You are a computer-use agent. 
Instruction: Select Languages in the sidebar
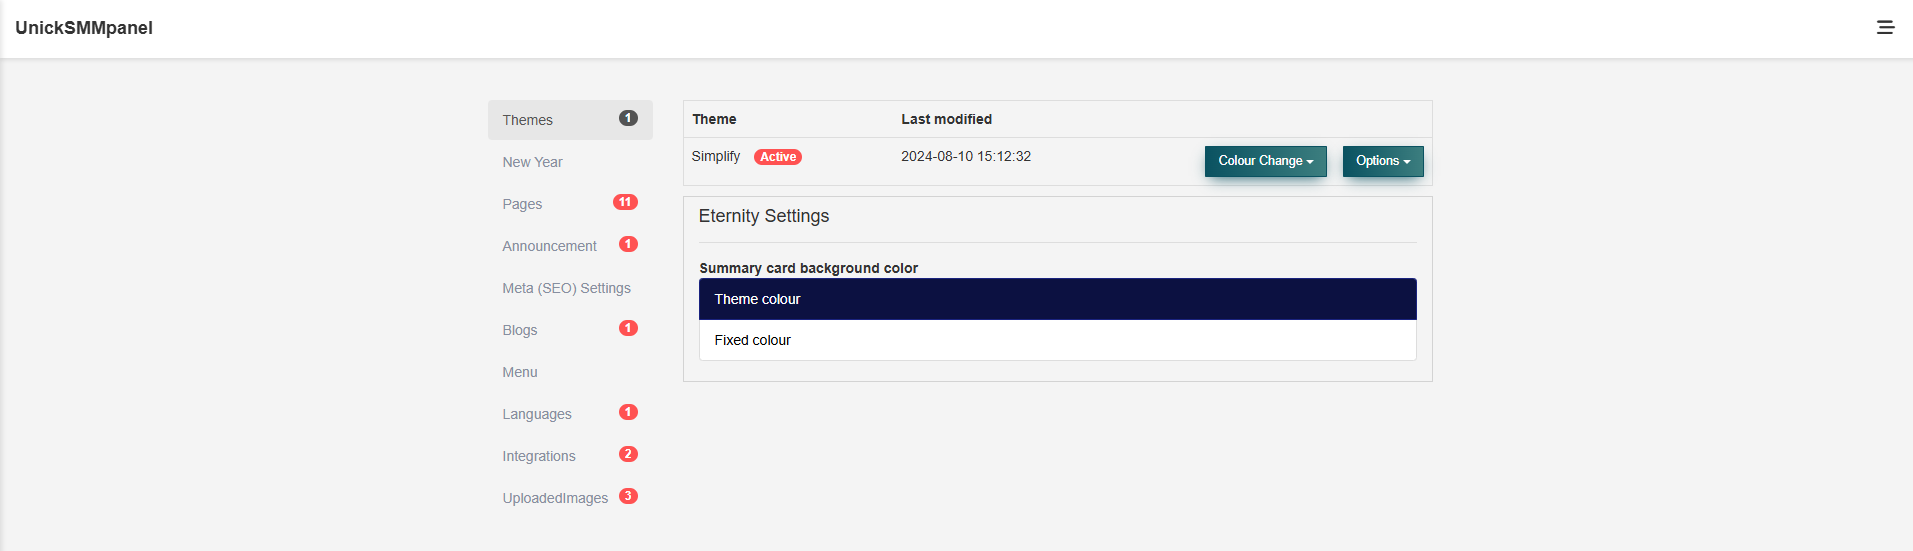tap(537, 414)
